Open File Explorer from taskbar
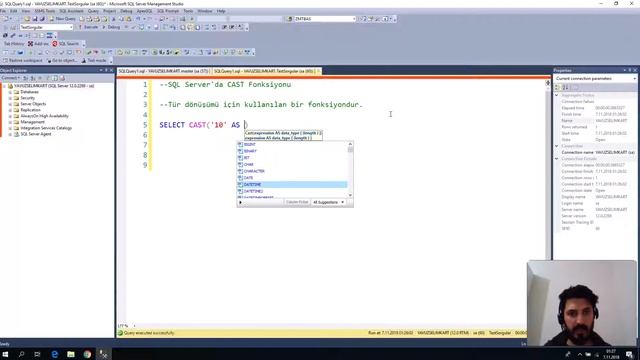The image size is (640, 360). pyautogui.click(x=71, y=354)
